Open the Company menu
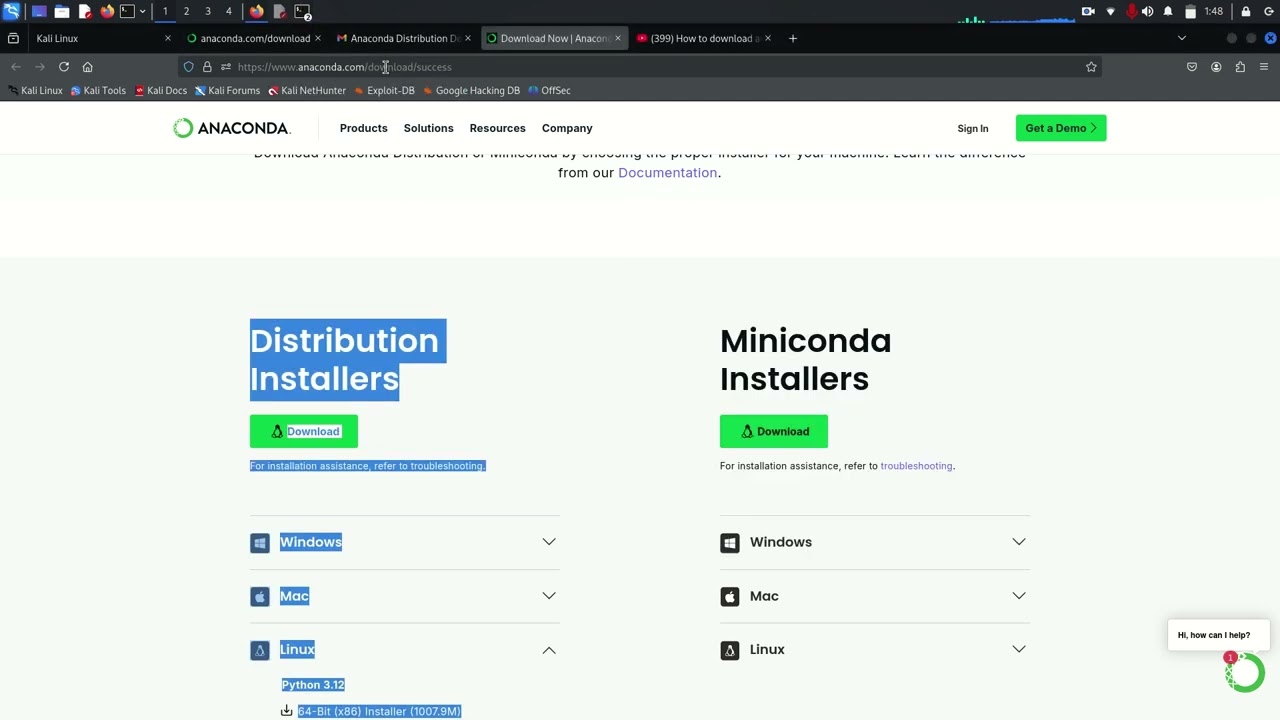1280x720 pixels. (567, 128)
